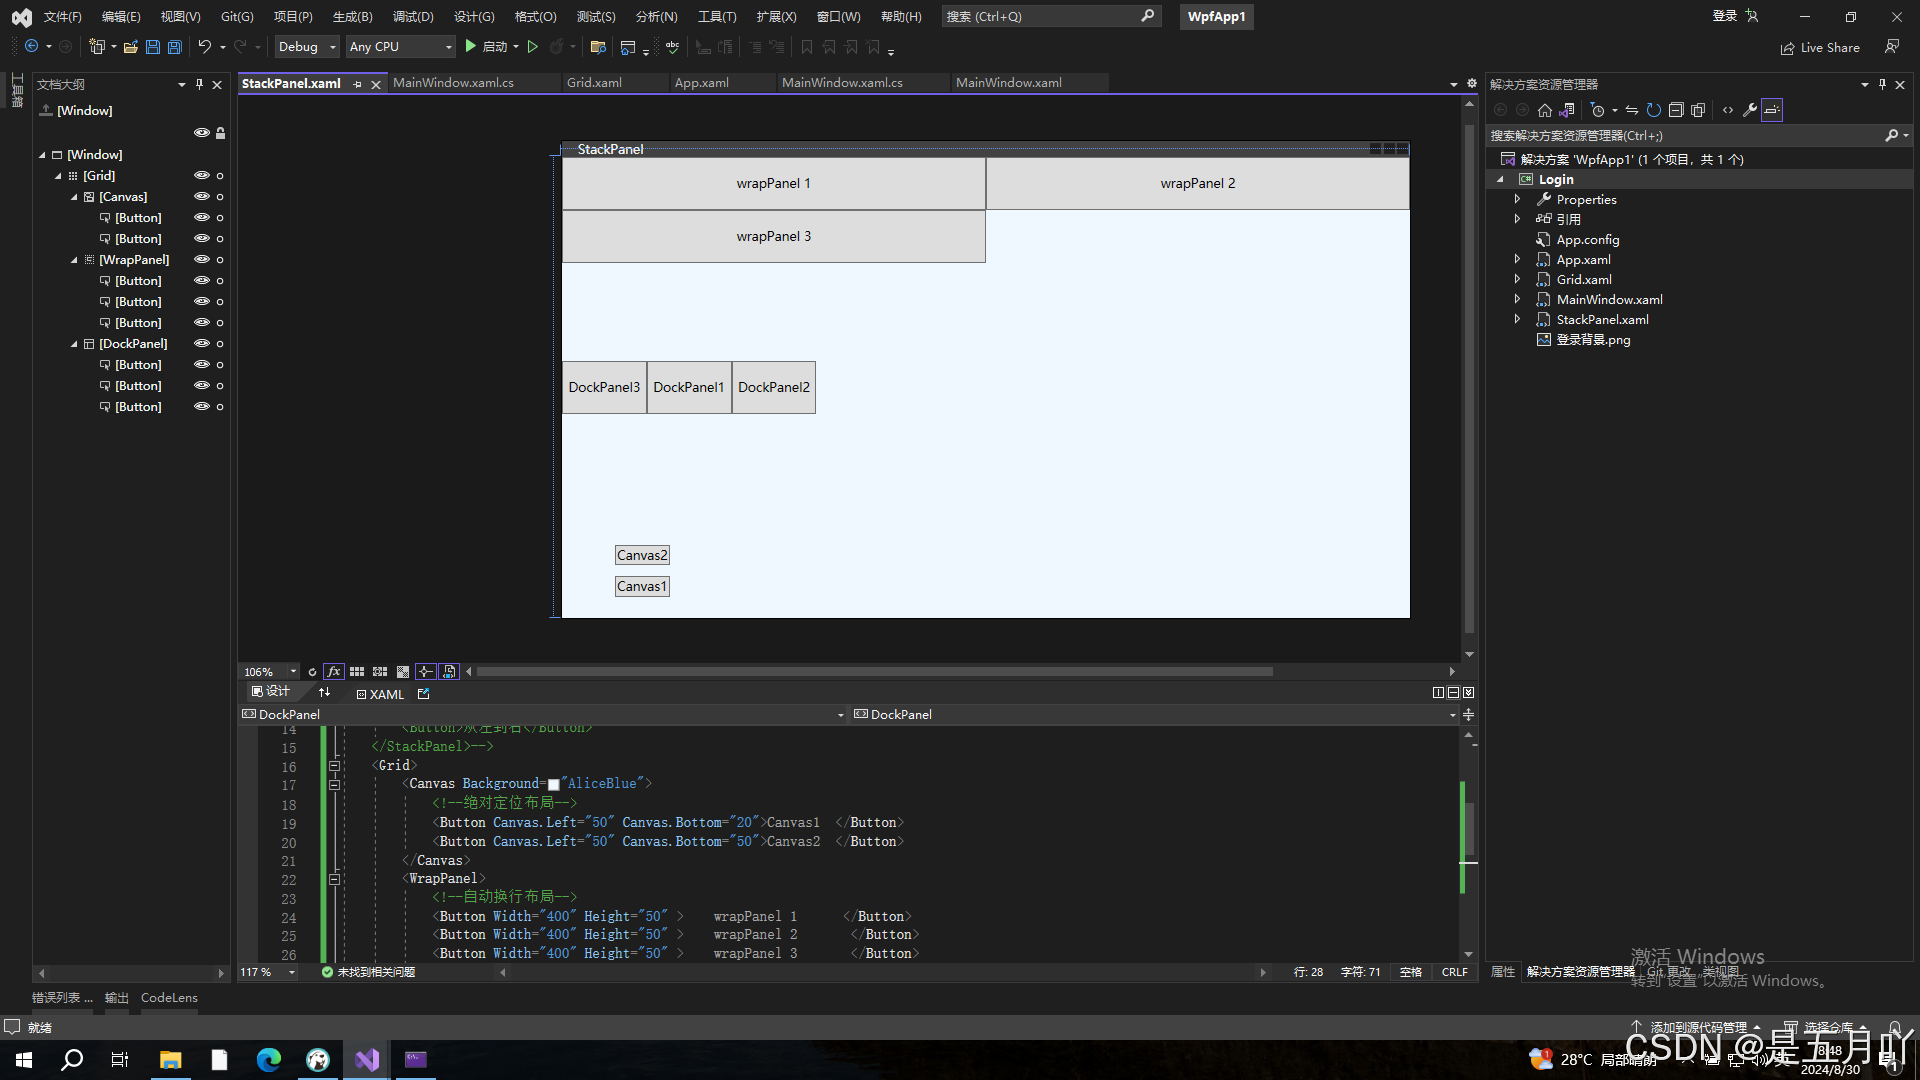Click the AliceBlue color swatch in XAML code
Screen dimensions: 1920x1080
point(553,785)
